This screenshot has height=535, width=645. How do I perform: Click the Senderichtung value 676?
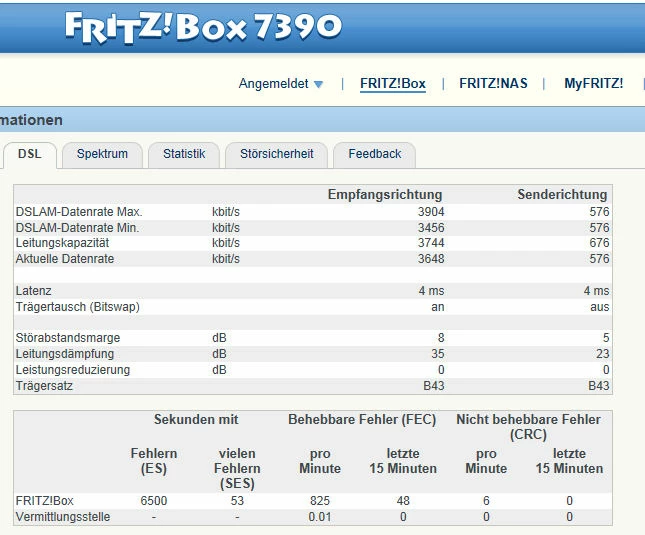599,243
